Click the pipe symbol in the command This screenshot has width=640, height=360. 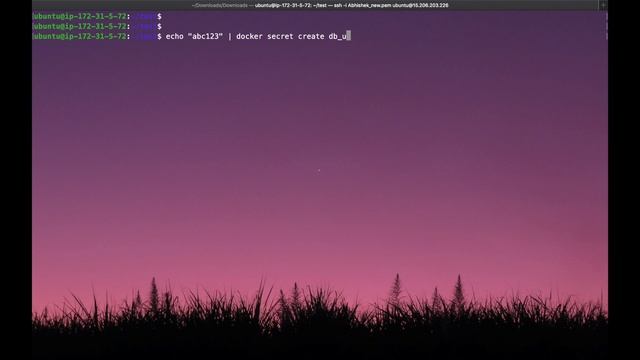(230, 36)
